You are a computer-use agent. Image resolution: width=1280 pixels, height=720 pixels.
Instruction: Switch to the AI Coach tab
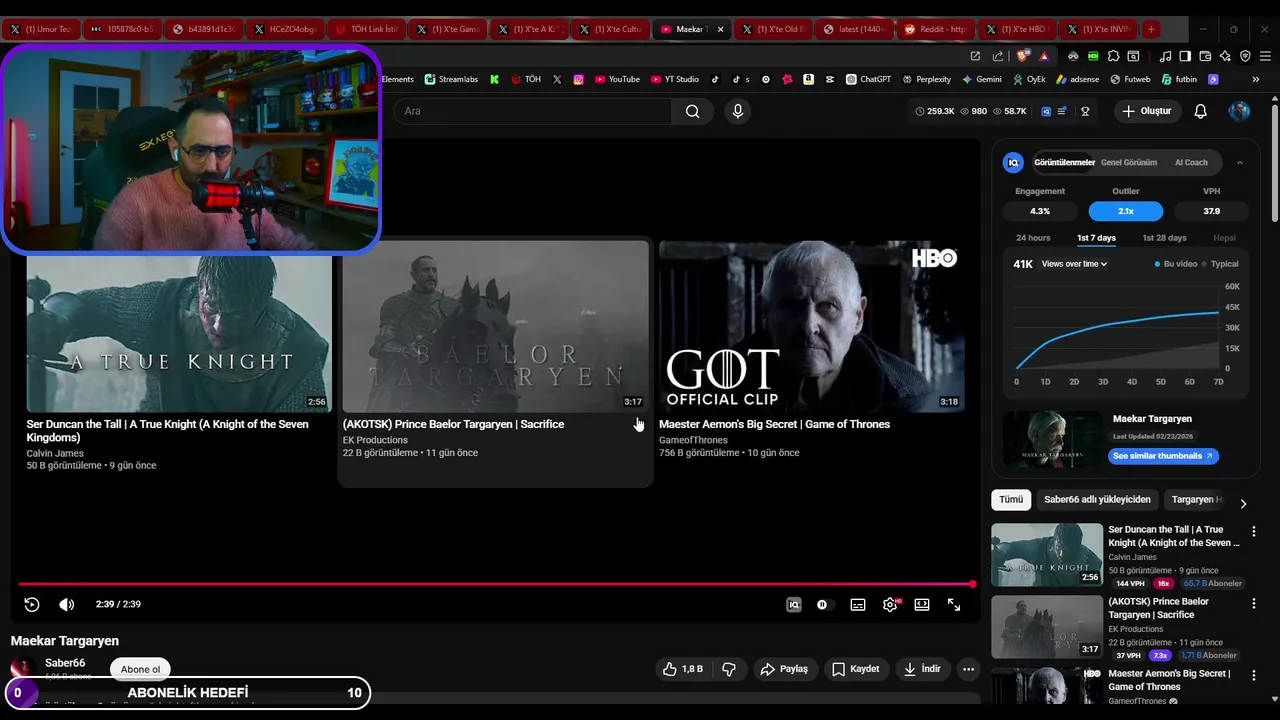tap(1191, 162)
